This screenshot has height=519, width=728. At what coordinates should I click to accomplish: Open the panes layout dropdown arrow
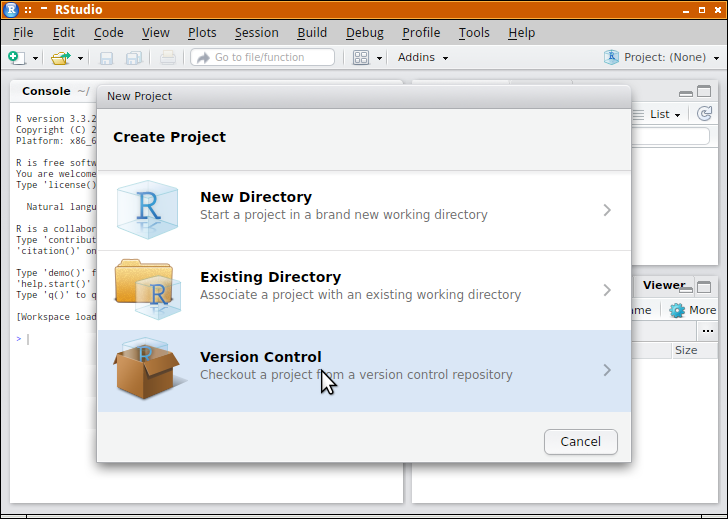pos(379,58)
